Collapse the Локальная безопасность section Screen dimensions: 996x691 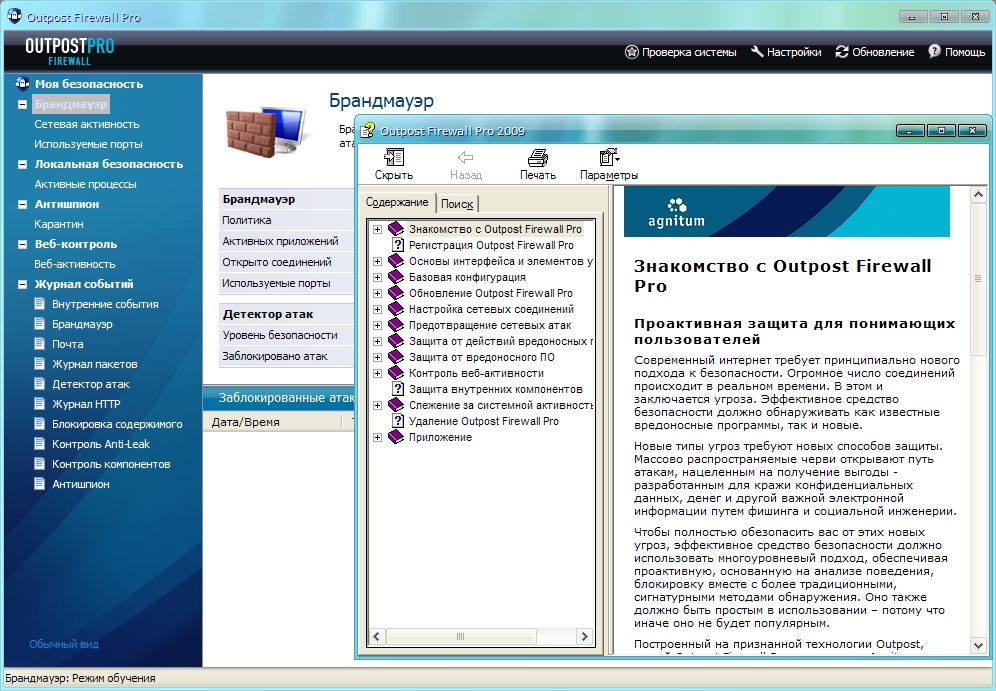[22, 164]
